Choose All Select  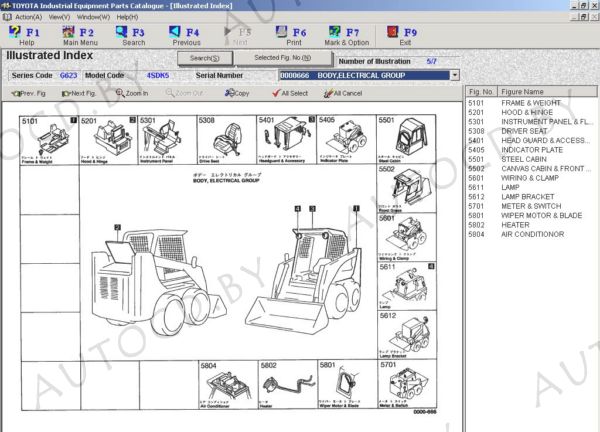[x=290, y=93]
